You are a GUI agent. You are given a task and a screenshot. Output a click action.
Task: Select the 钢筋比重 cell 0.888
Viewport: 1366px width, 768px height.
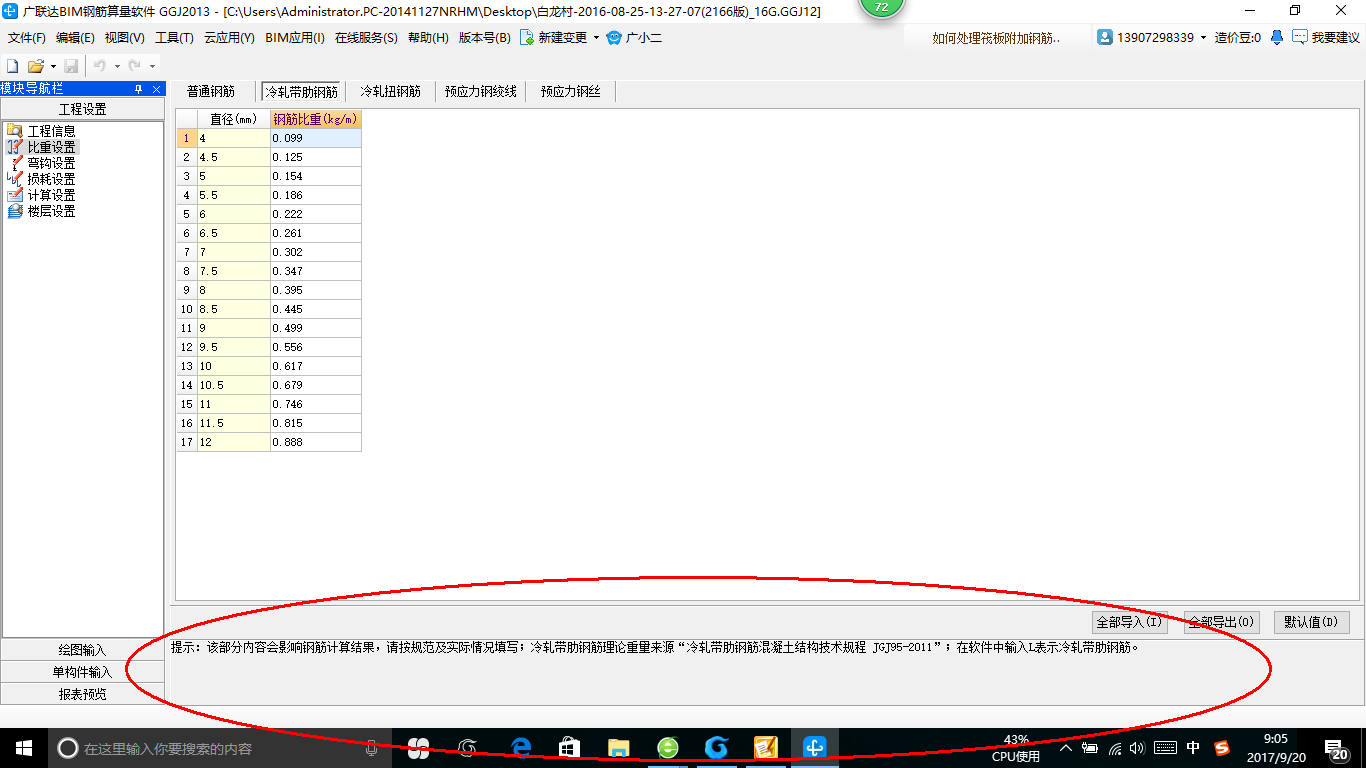pyautogui.click(x=316, y=442)
